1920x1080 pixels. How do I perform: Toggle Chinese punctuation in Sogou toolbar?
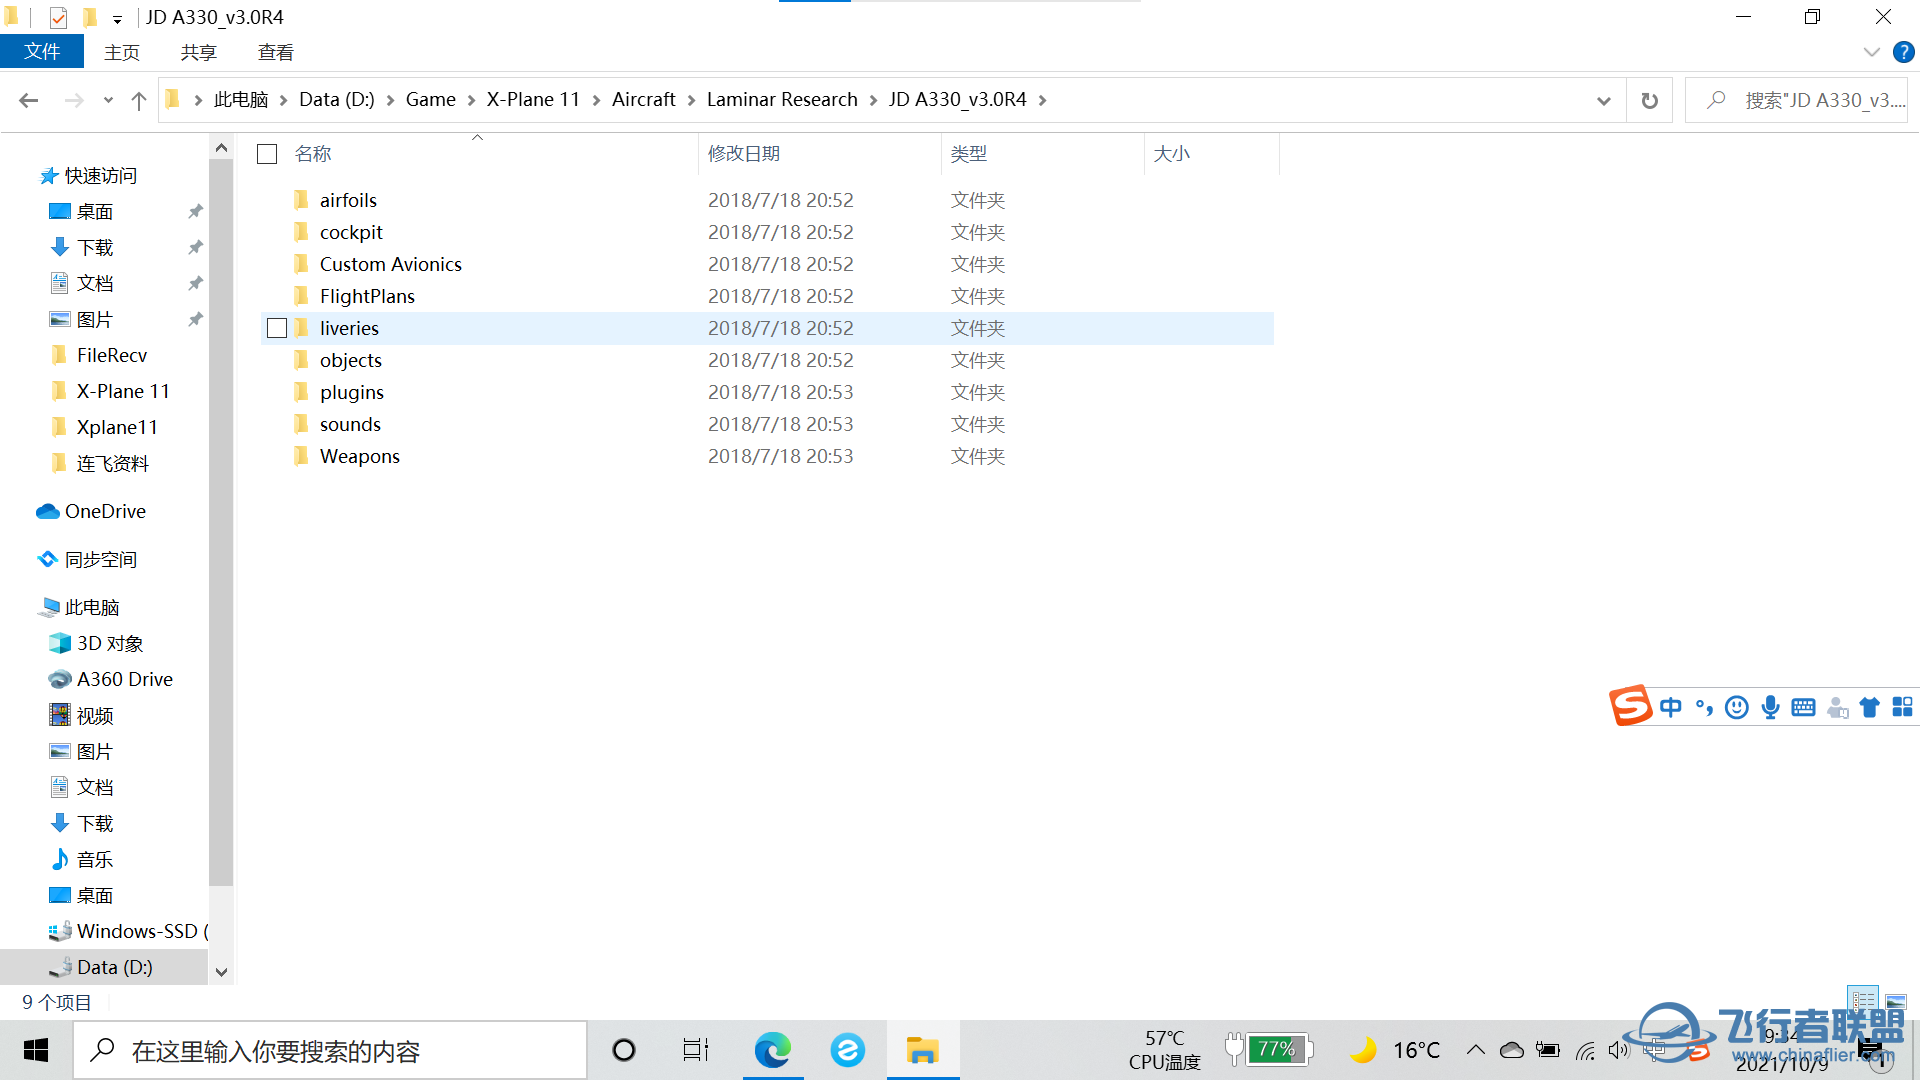1704,708
